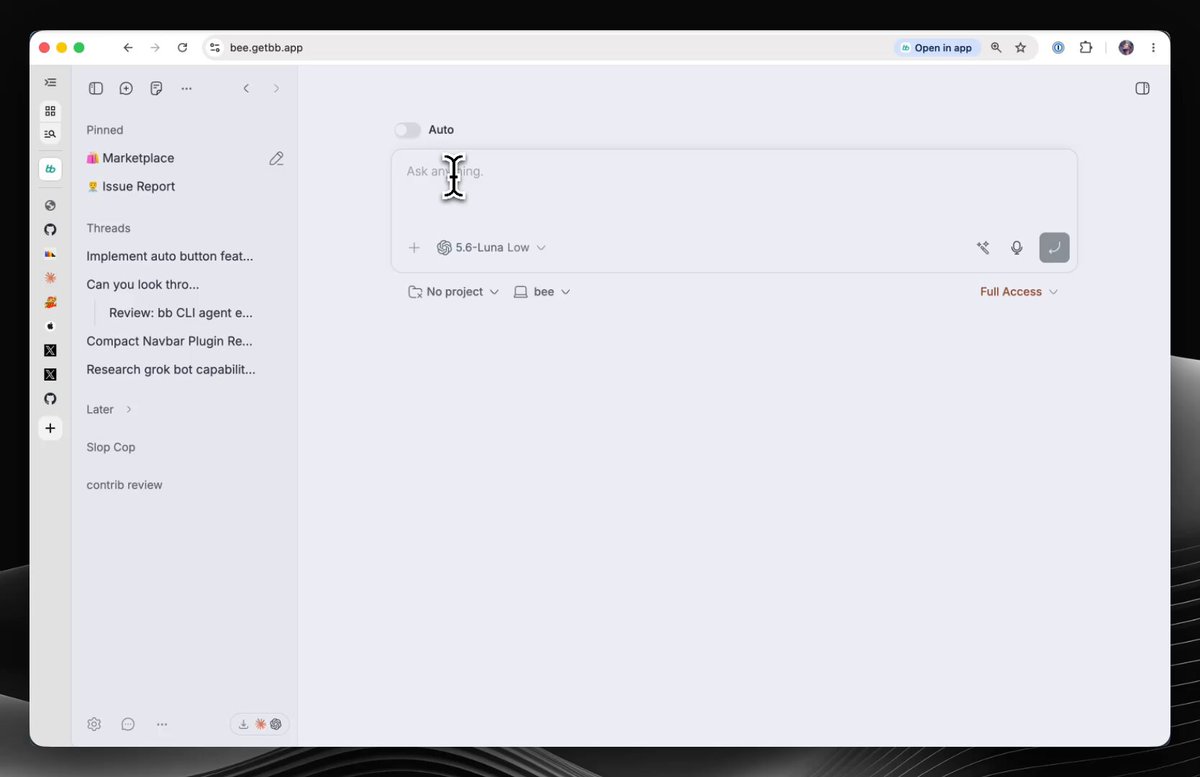Click the download icon in the sidebar footer
This screenshot has width=1200, height=777.
click(x=243, y=724)
